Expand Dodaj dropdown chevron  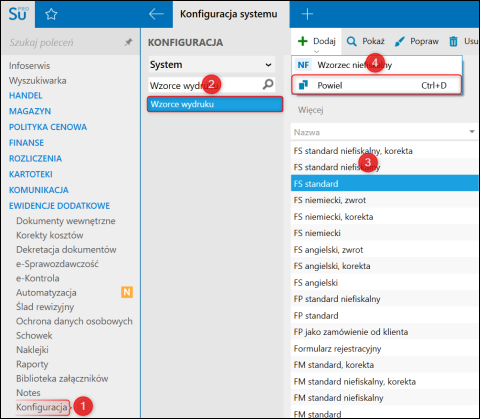tap(317, 51)
